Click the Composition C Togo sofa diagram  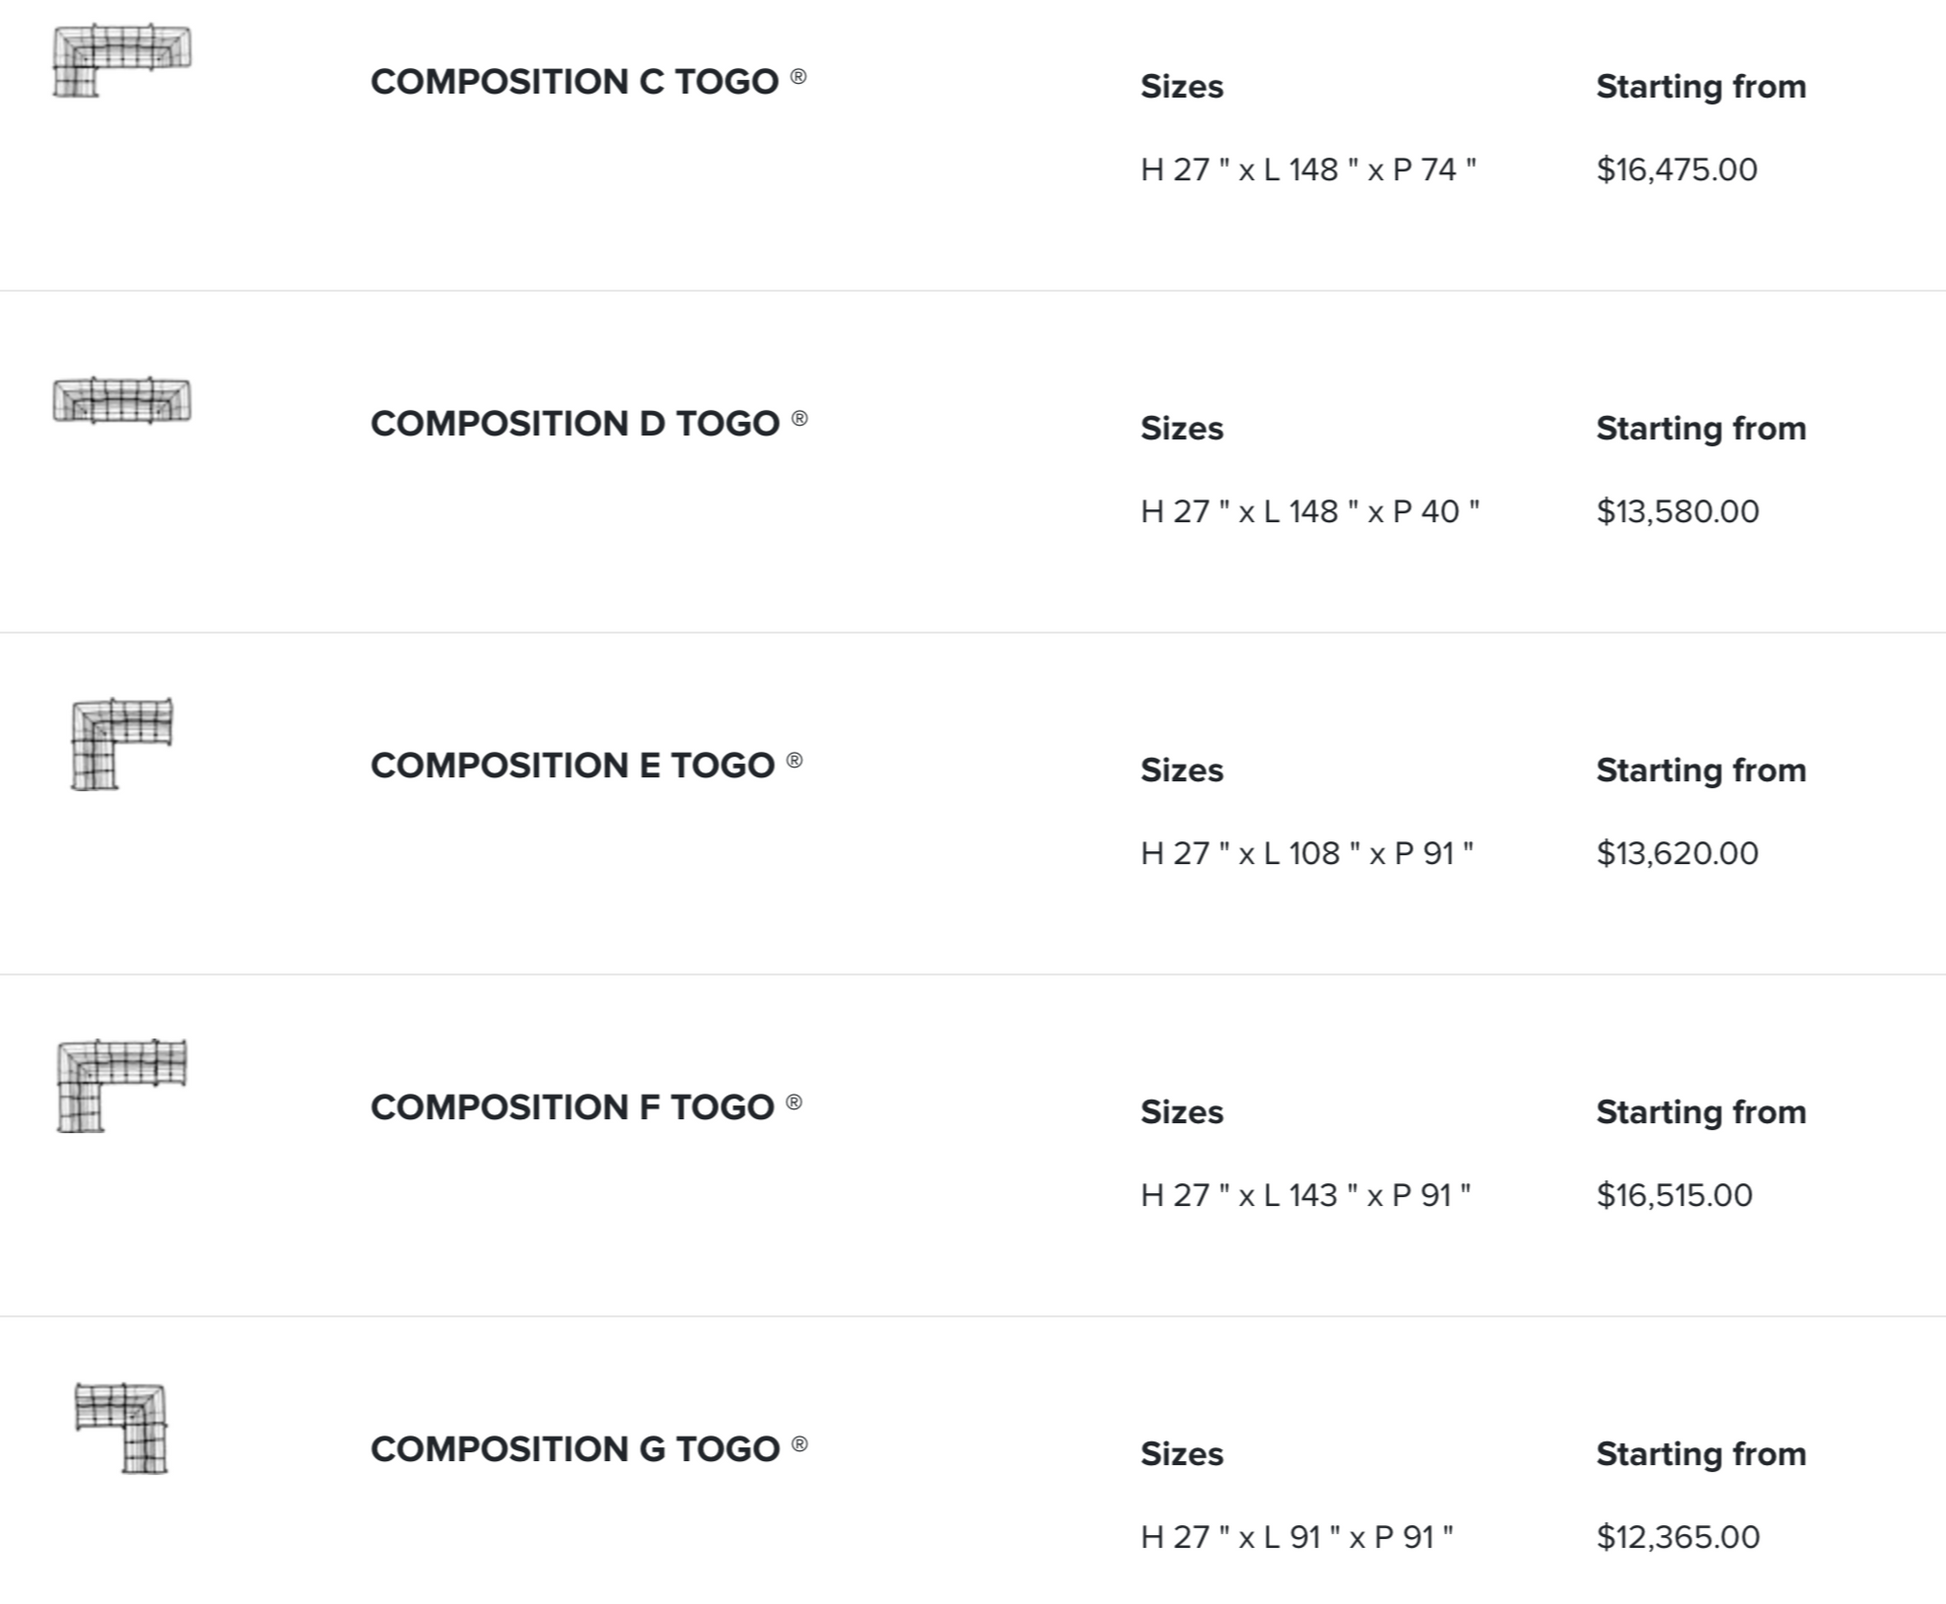click(121, 61)
